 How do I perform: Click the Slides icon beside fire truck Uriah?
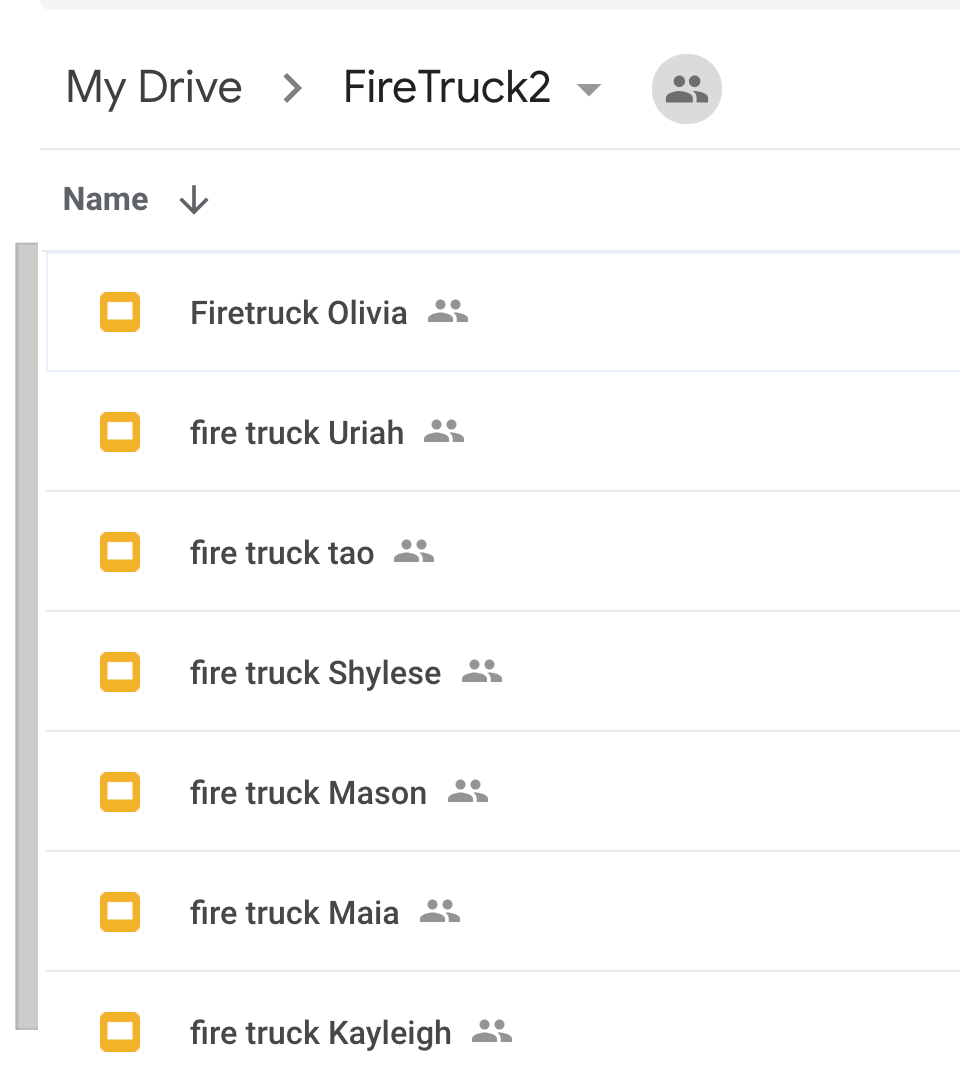click(x=120, y=432)
